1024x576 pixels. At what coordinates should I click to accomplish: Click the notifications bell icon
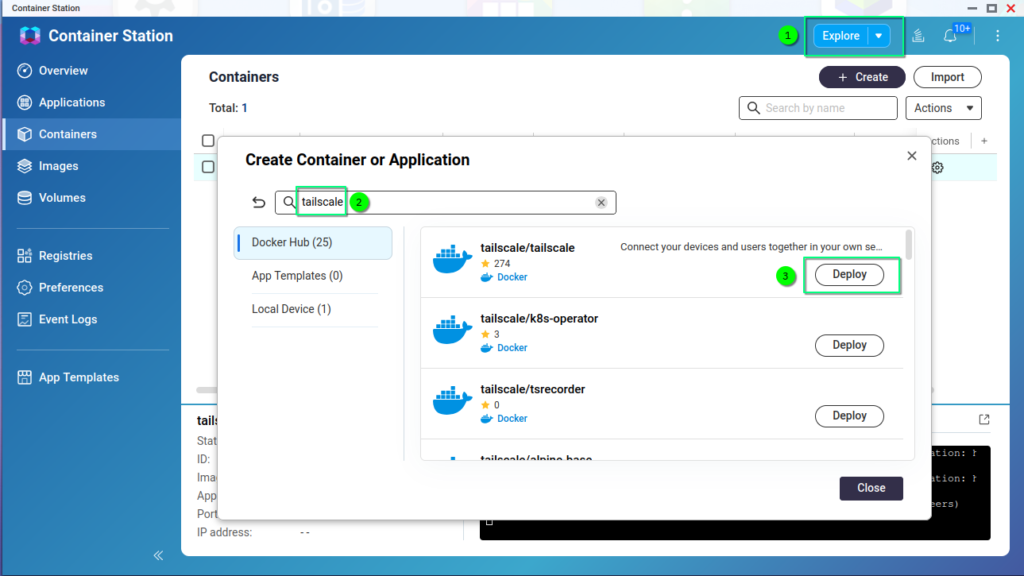(950, 36)
